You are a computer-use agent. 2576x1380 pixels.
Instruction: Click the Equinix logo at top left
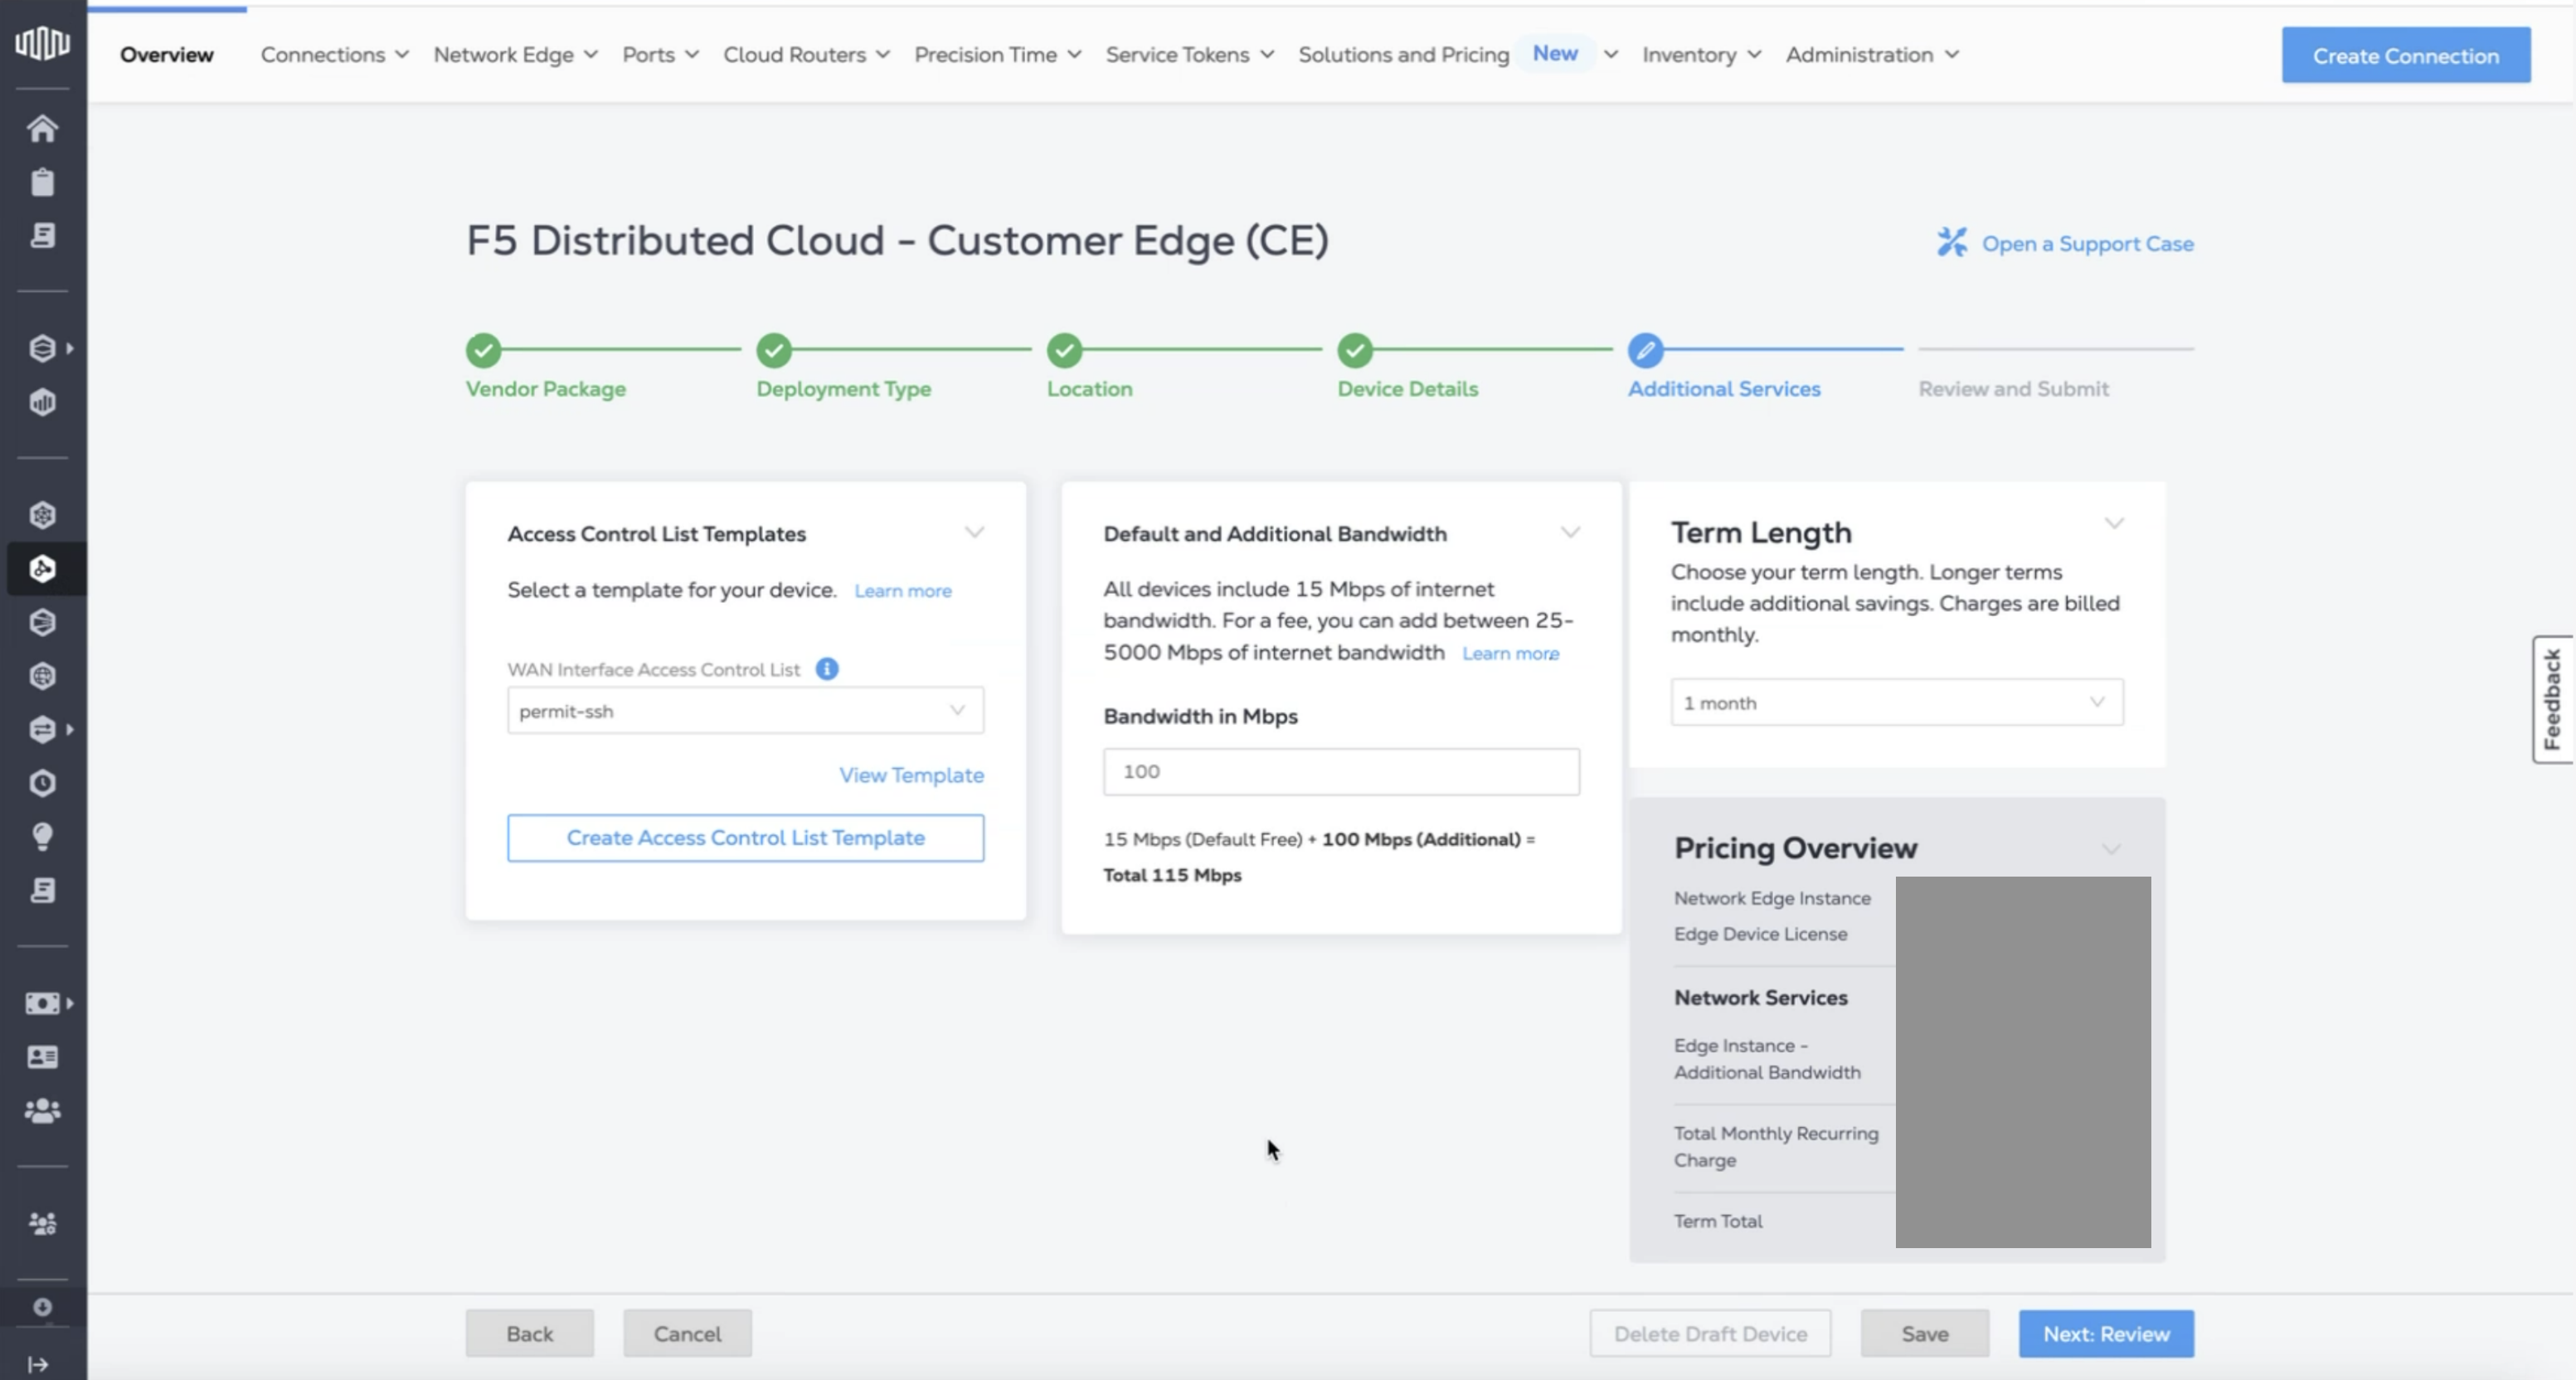pos(42,43)
